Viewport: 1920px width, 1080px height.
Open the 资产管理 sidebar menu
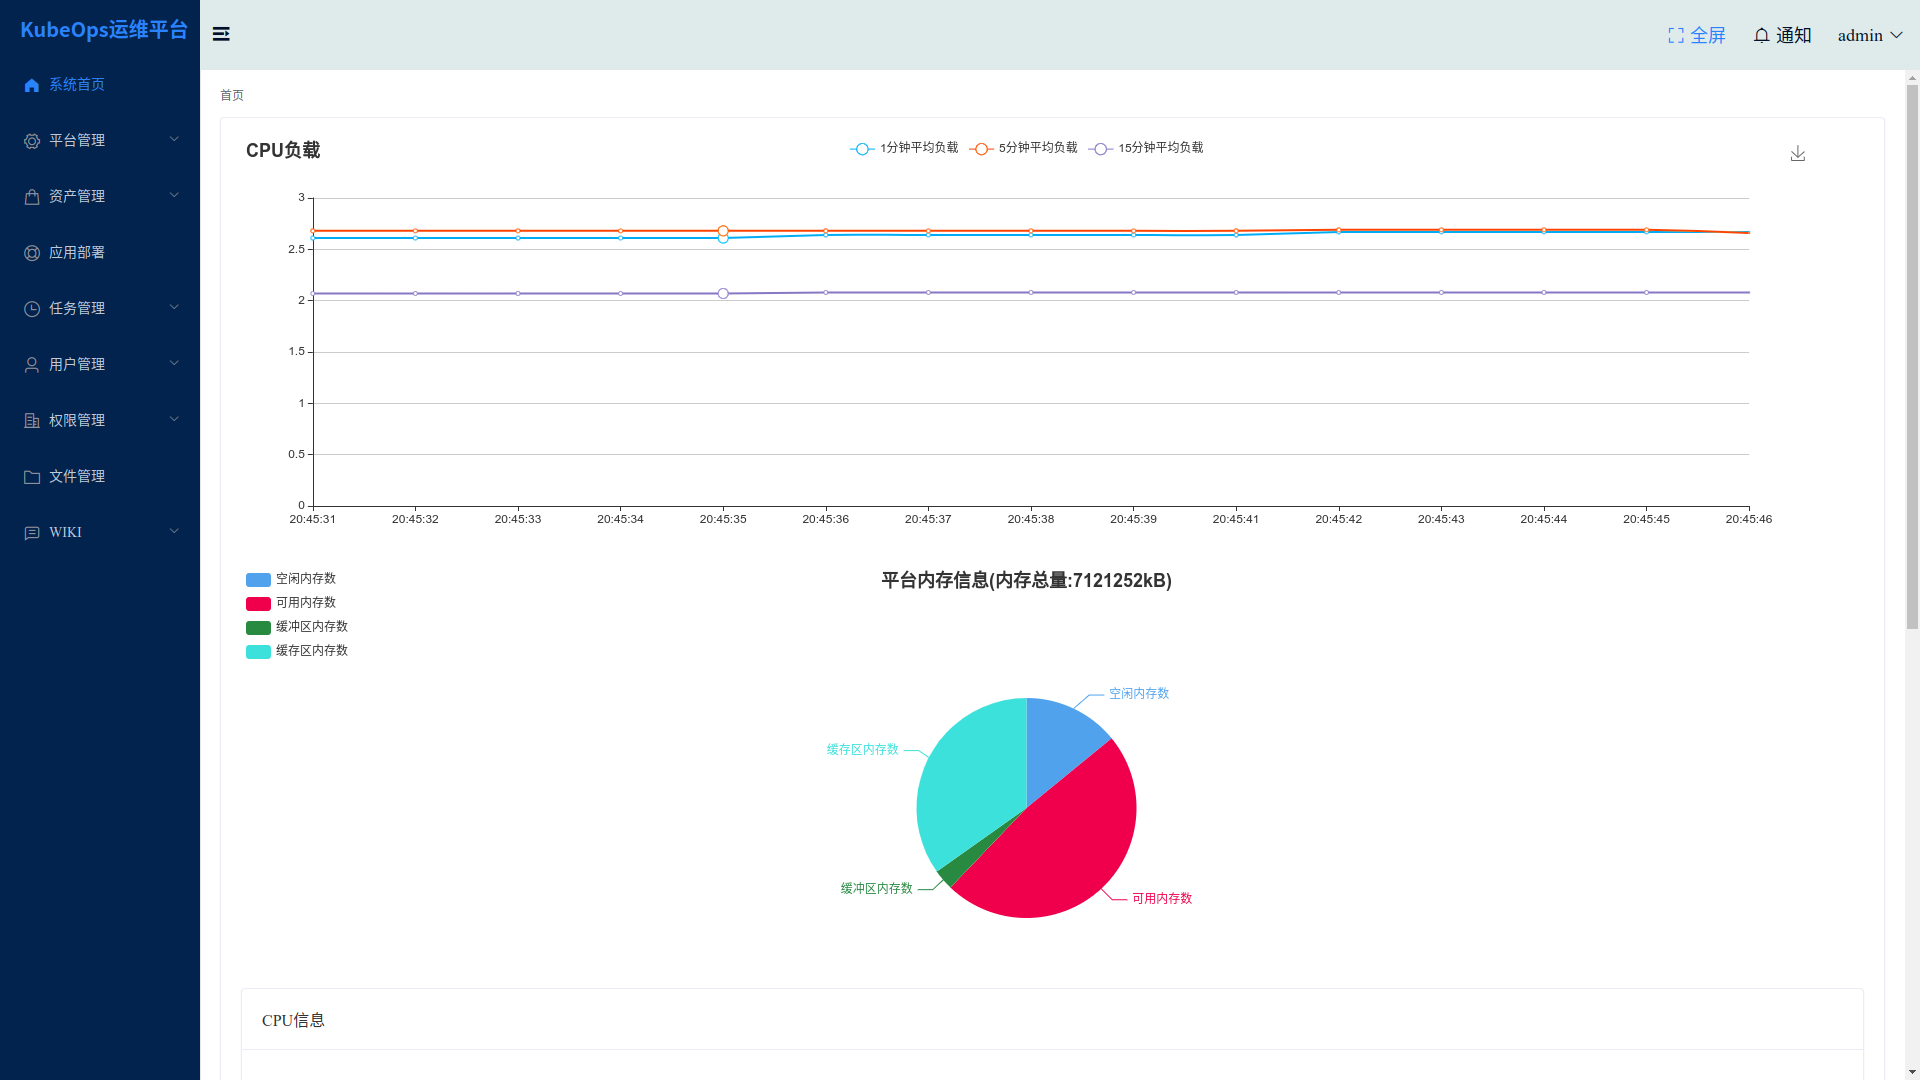click(77, 196)
